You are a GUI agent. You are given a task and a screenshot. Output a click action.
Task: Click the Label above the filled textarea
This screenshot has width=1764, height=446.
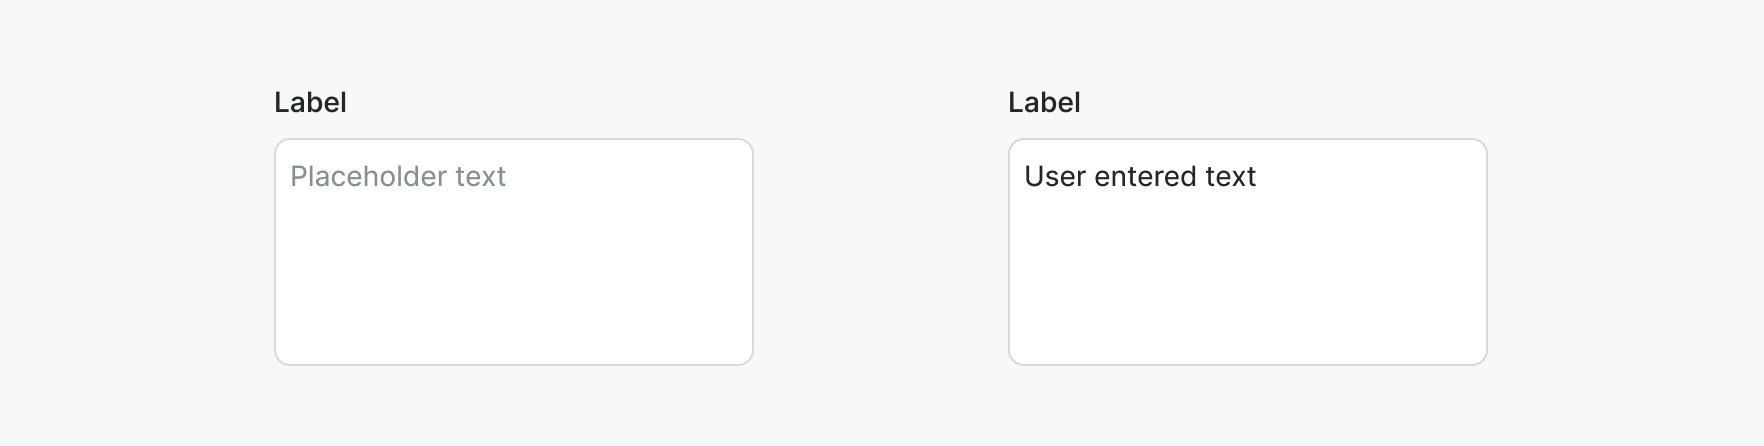[x=1044, y=102]
